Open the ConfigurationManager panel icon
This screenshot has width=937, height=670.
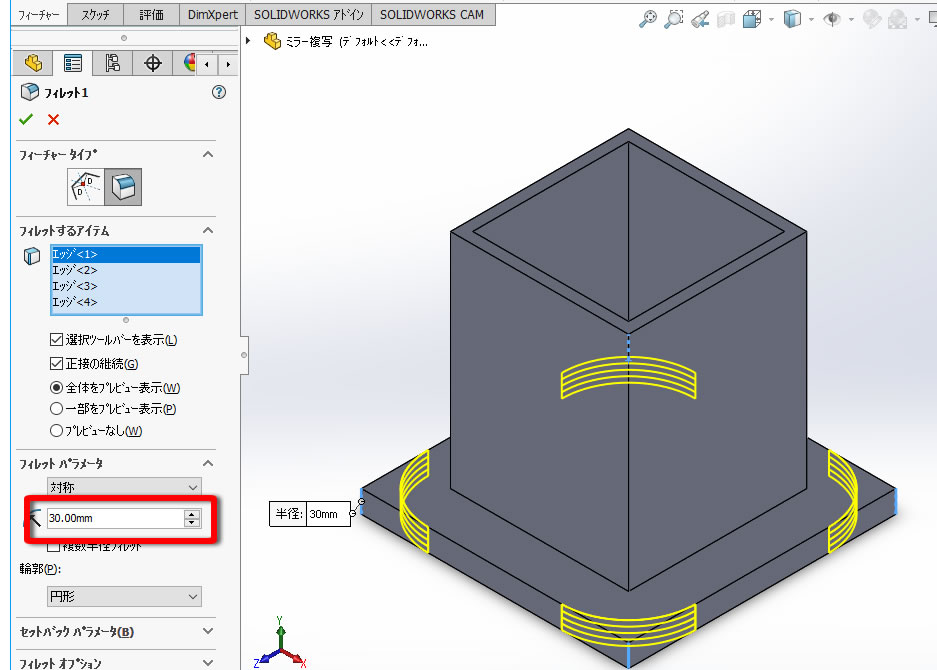point(112,63)
